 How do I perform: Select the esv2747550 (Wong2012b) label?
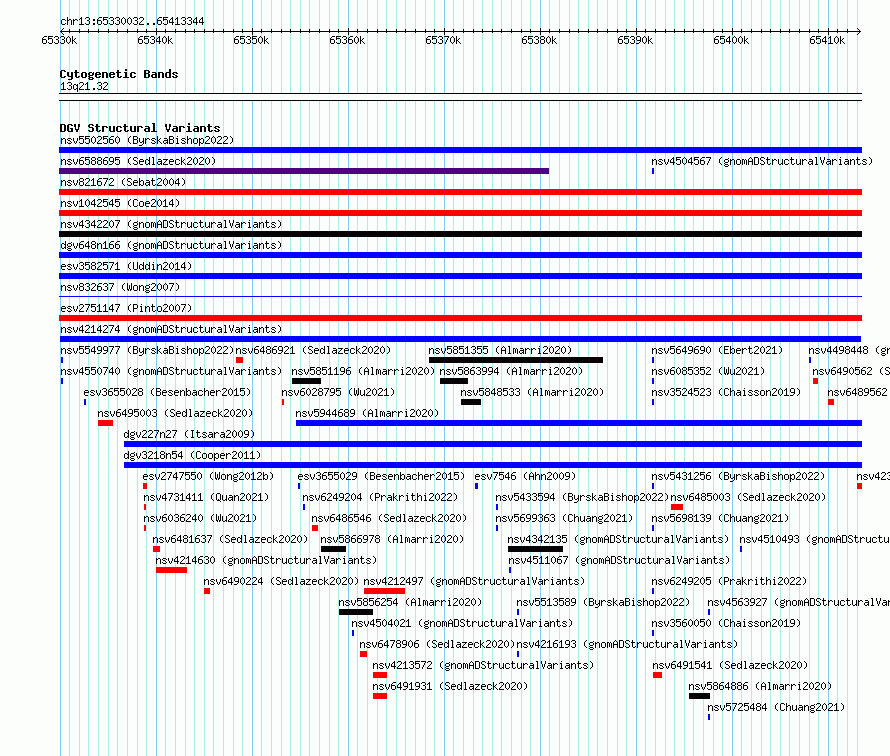(x=208, y=476)
